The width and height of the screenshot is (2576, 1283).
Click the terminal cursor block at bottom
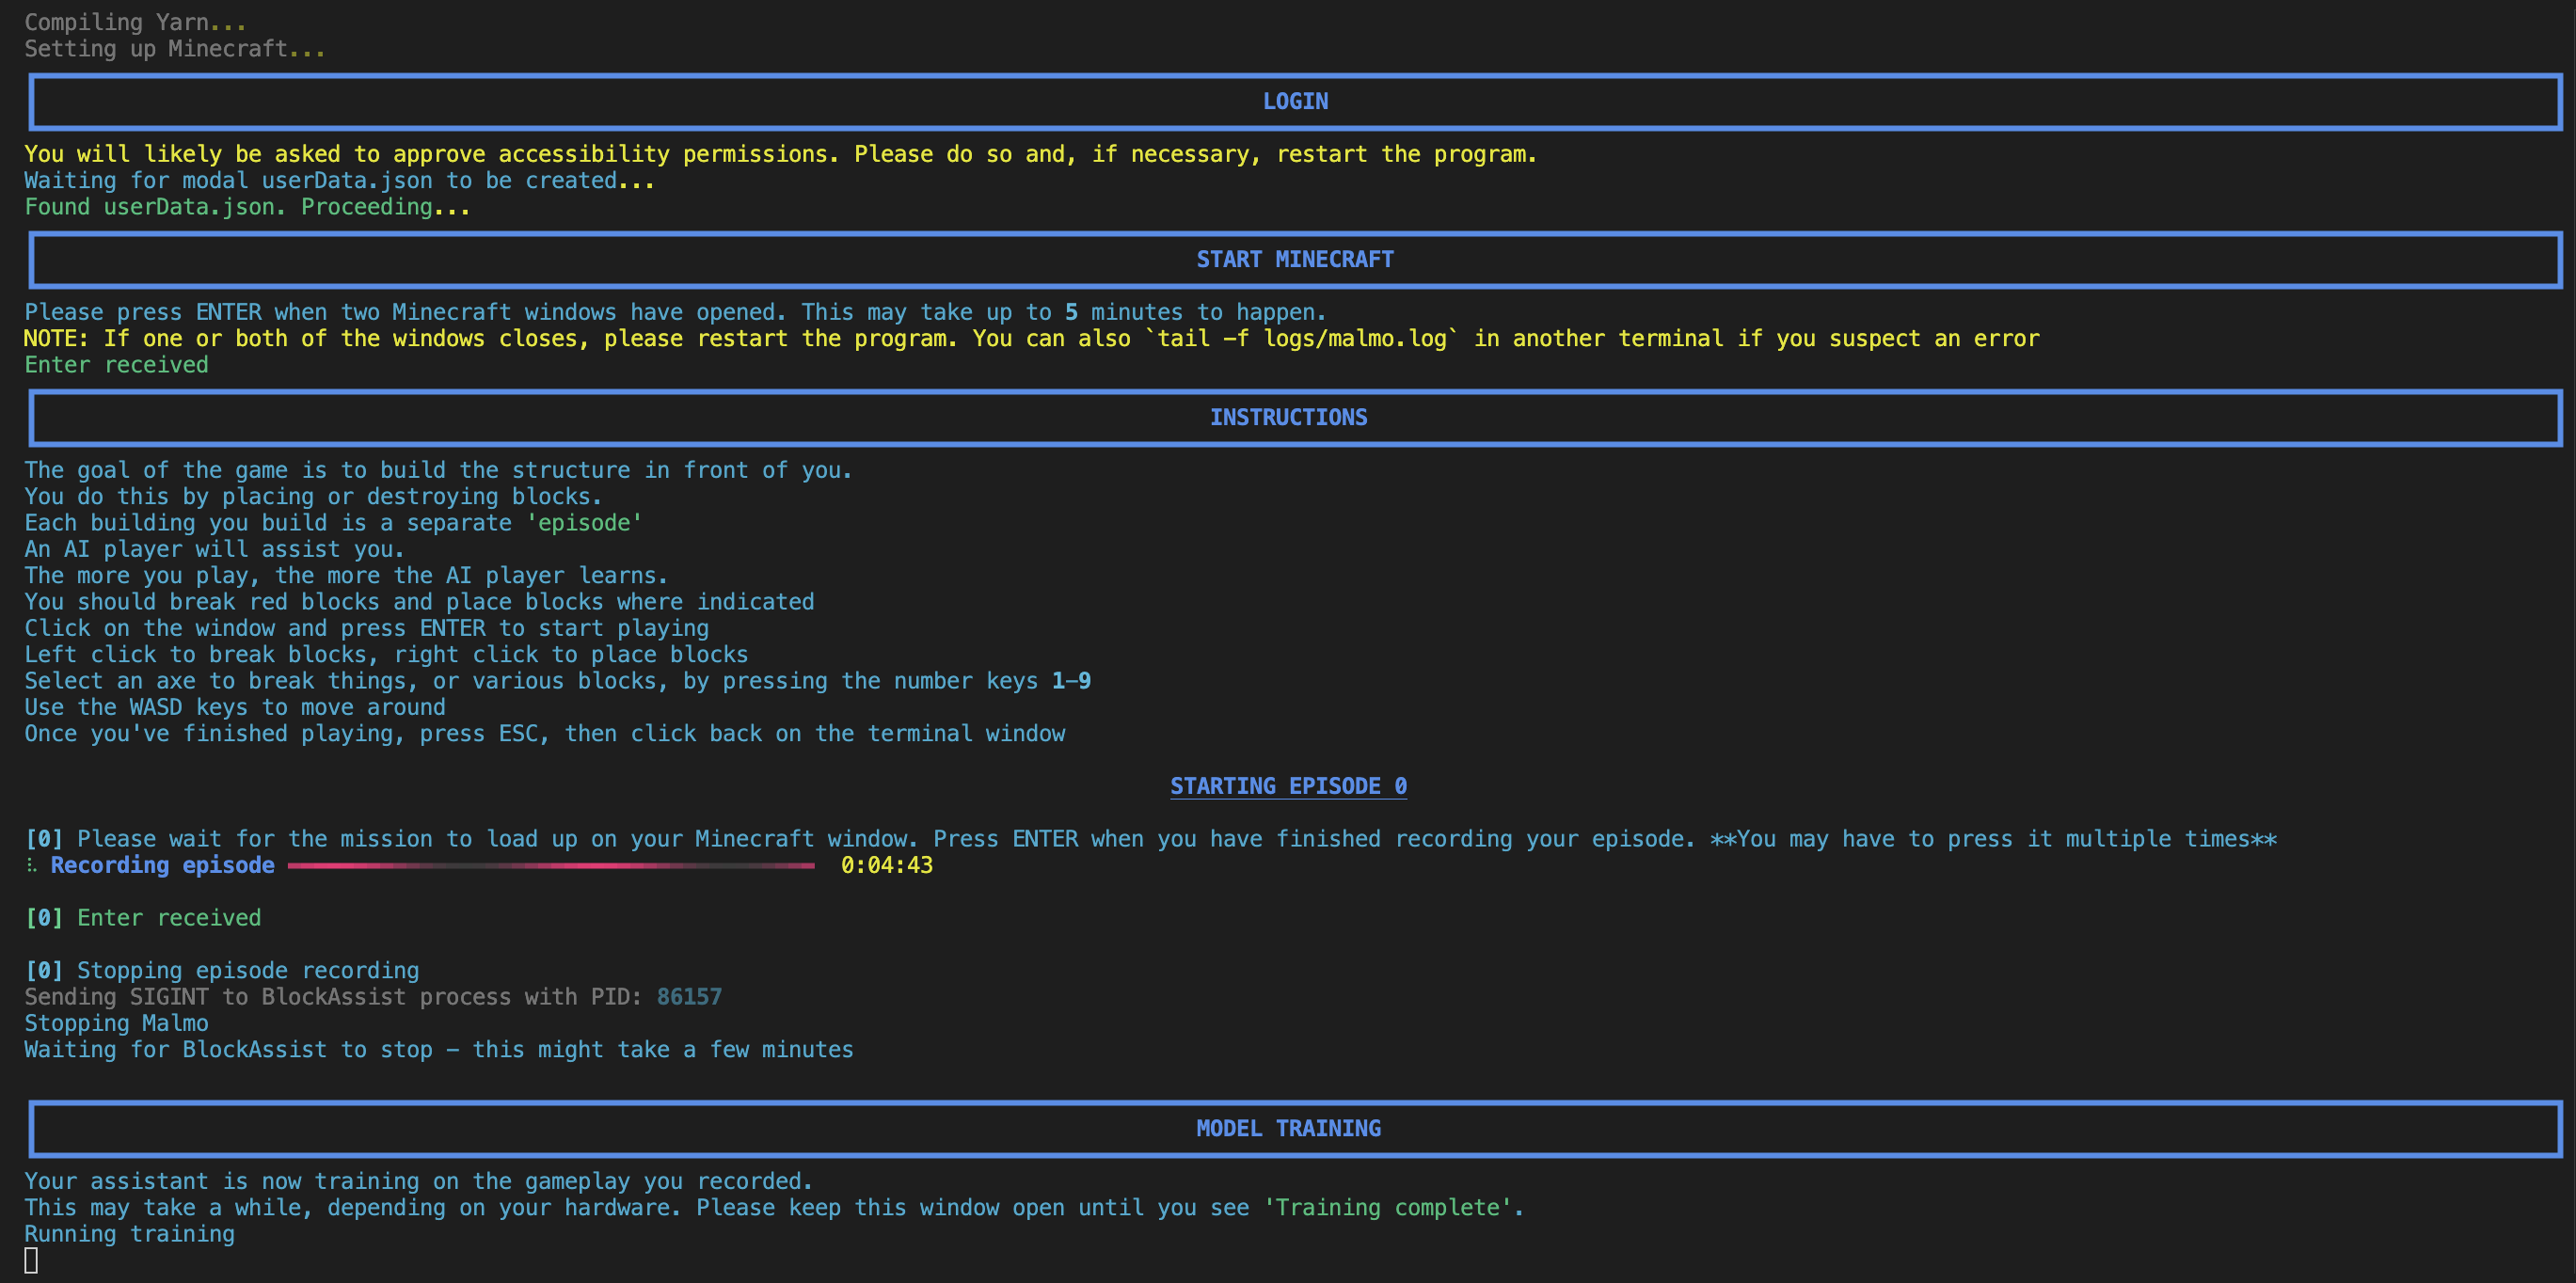[31, 1260]
